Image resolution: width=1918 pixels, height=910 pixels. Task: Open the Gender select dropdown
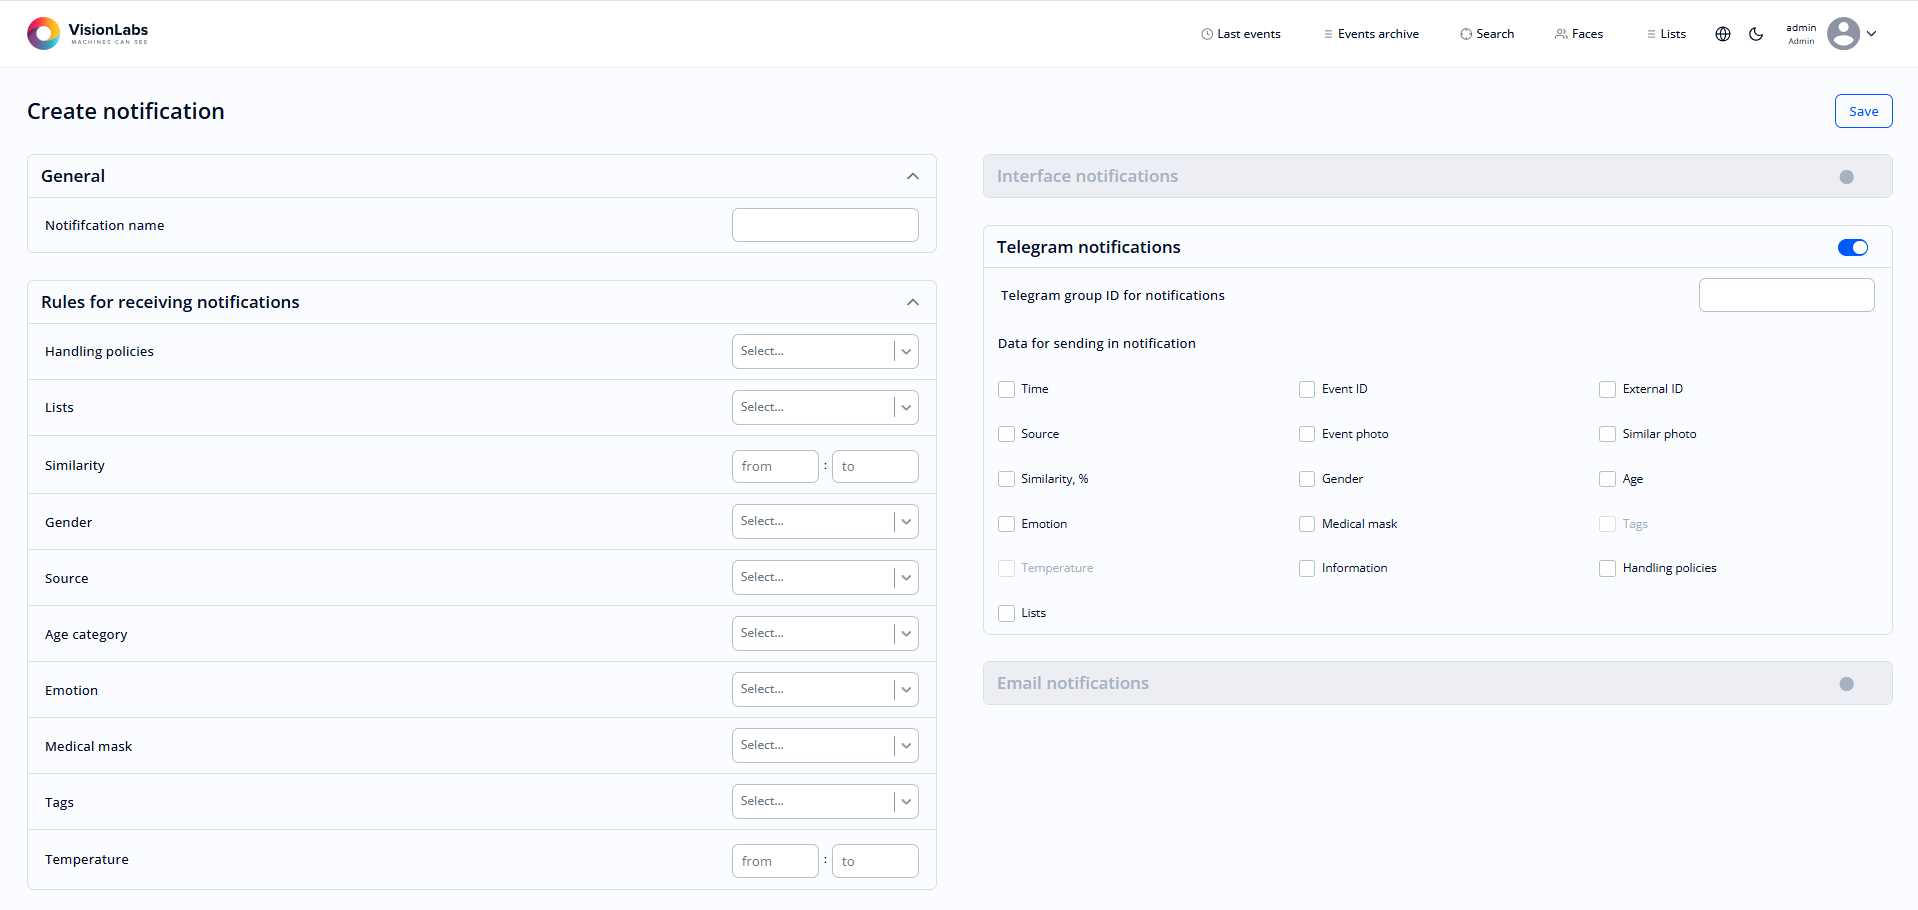coord(825,521)
